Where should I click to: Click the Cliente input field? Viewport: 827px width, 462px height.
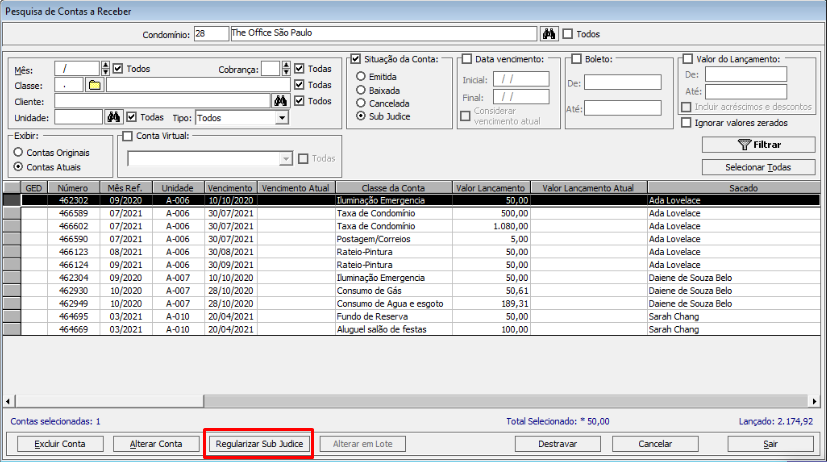[x=162, y=101]
